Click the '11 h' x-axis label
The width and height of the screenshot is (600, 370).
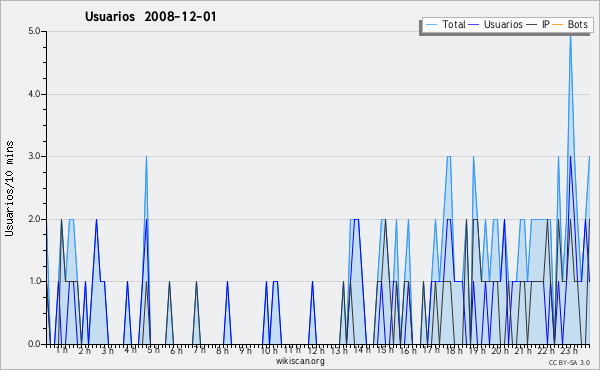click(292, 350)
